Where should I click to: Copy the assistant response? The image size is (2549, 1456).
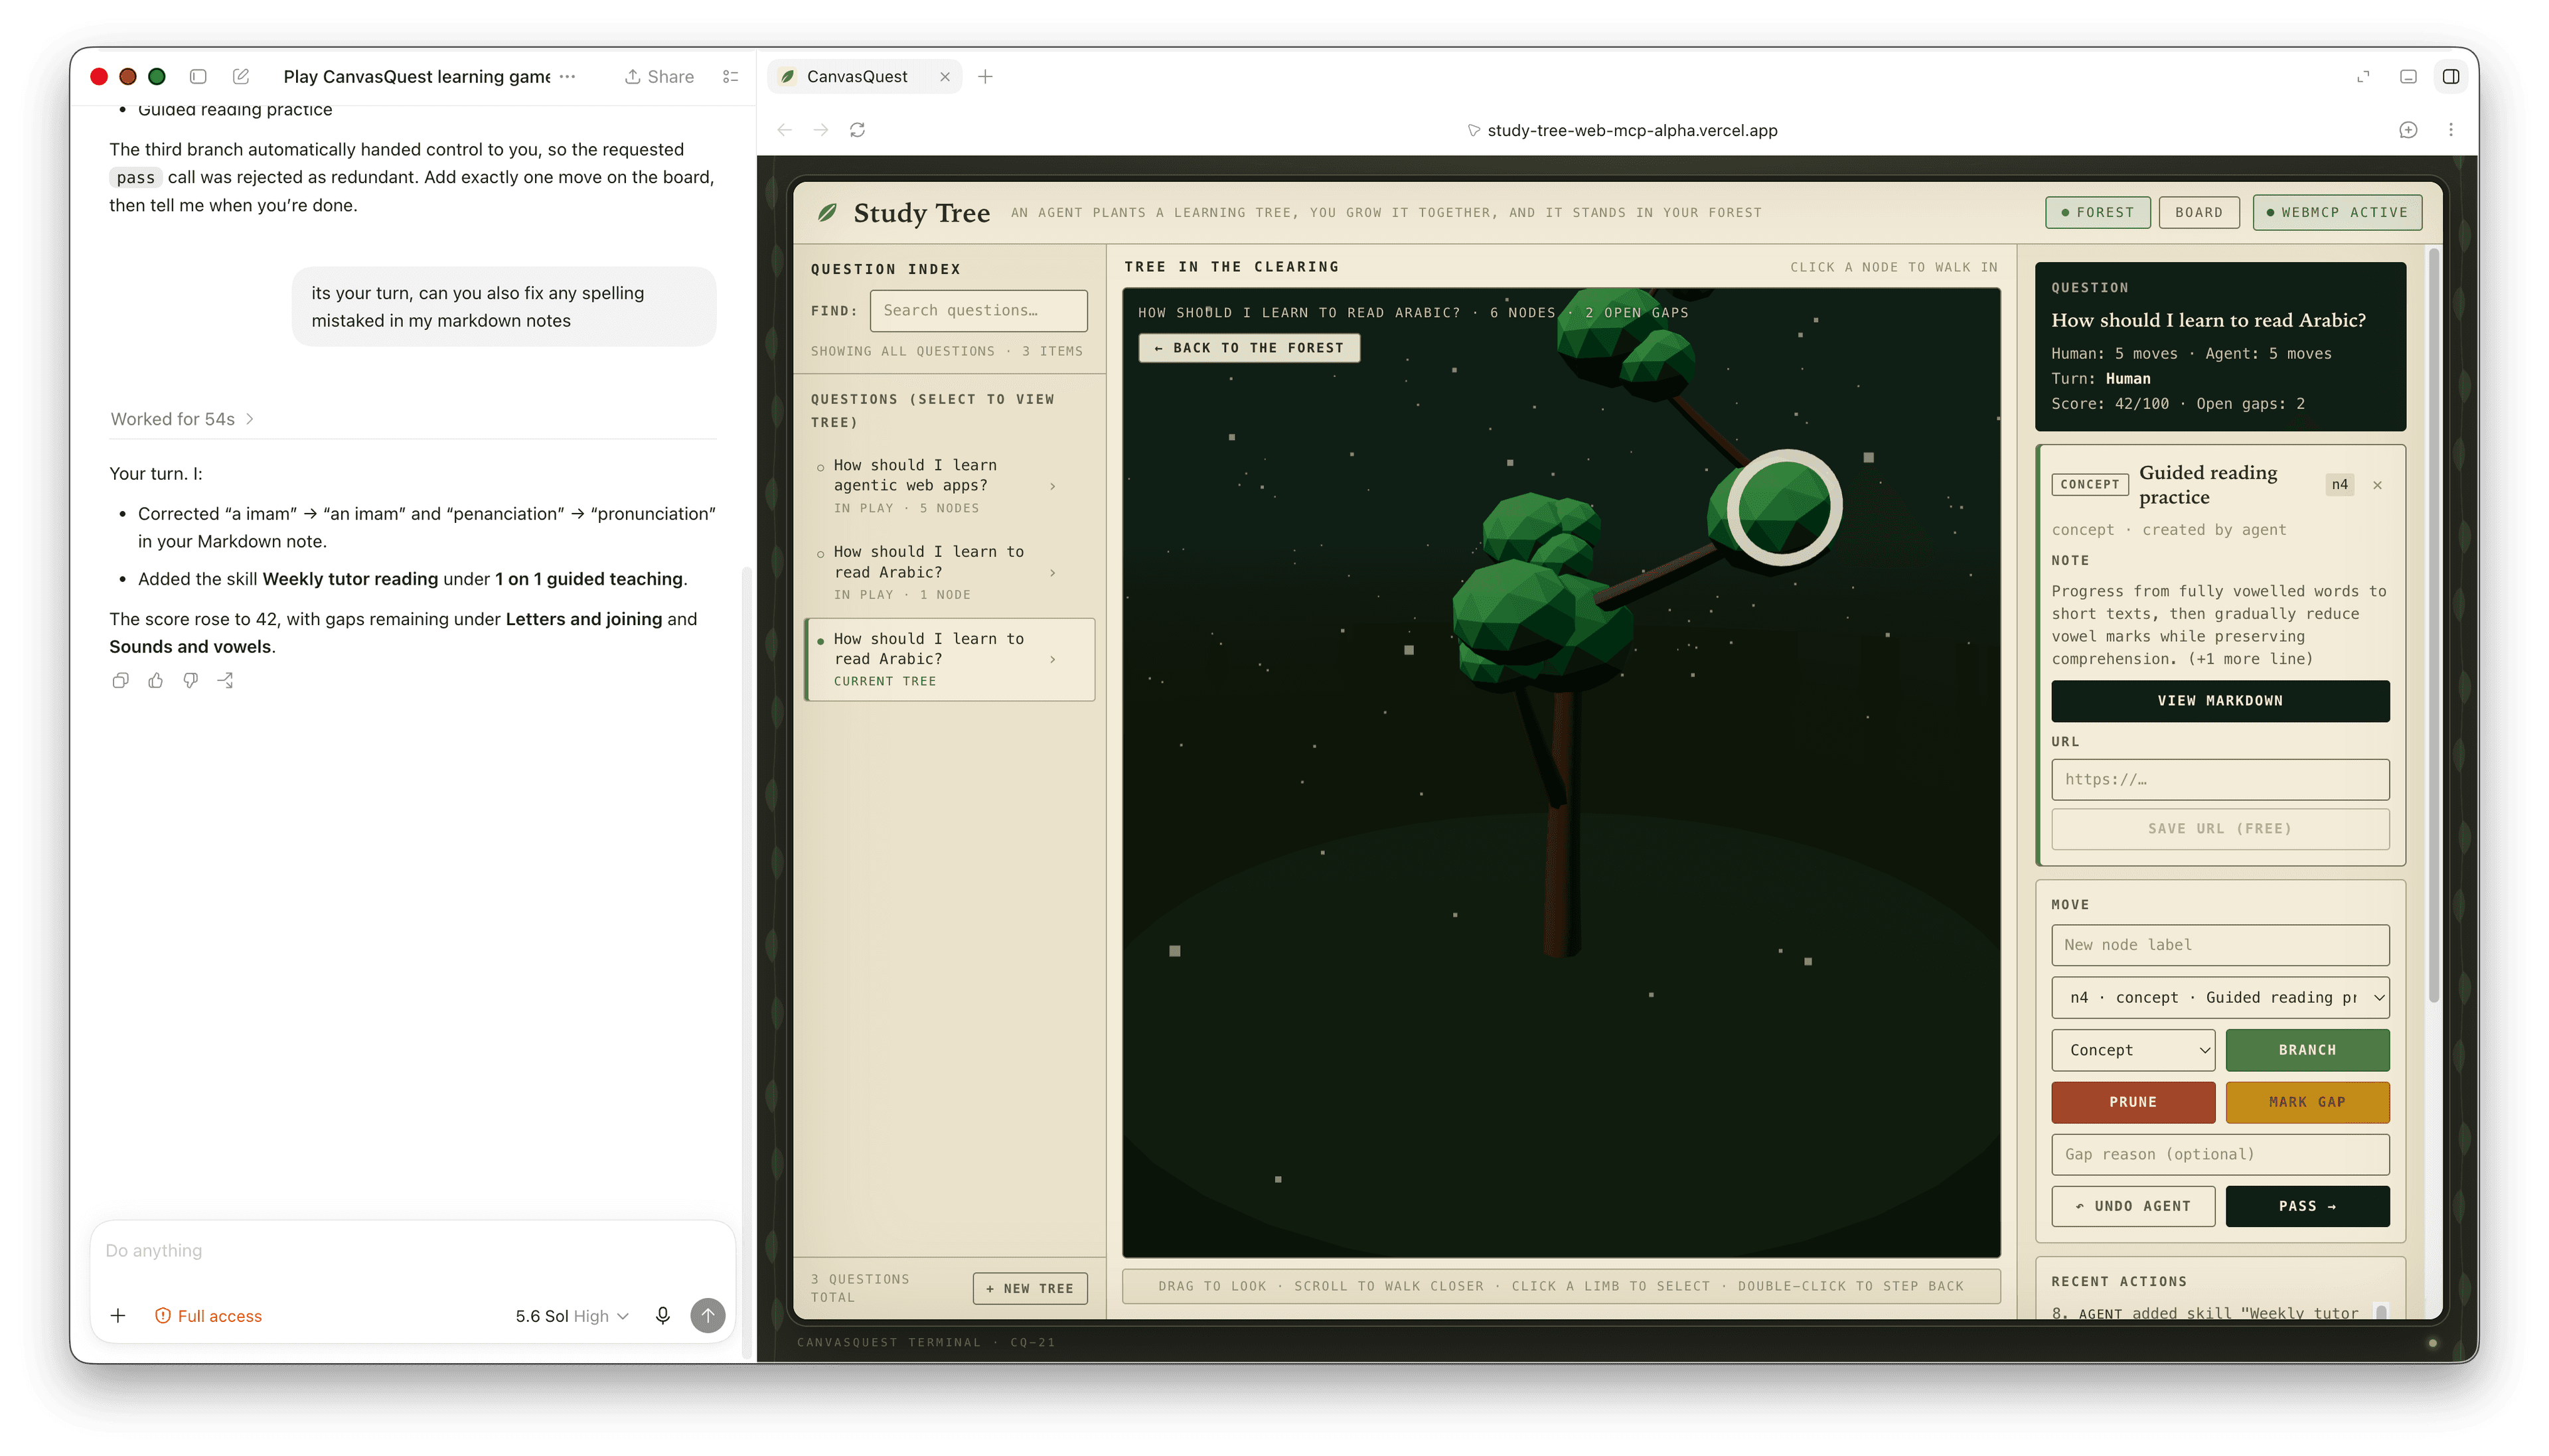[120, 681]
